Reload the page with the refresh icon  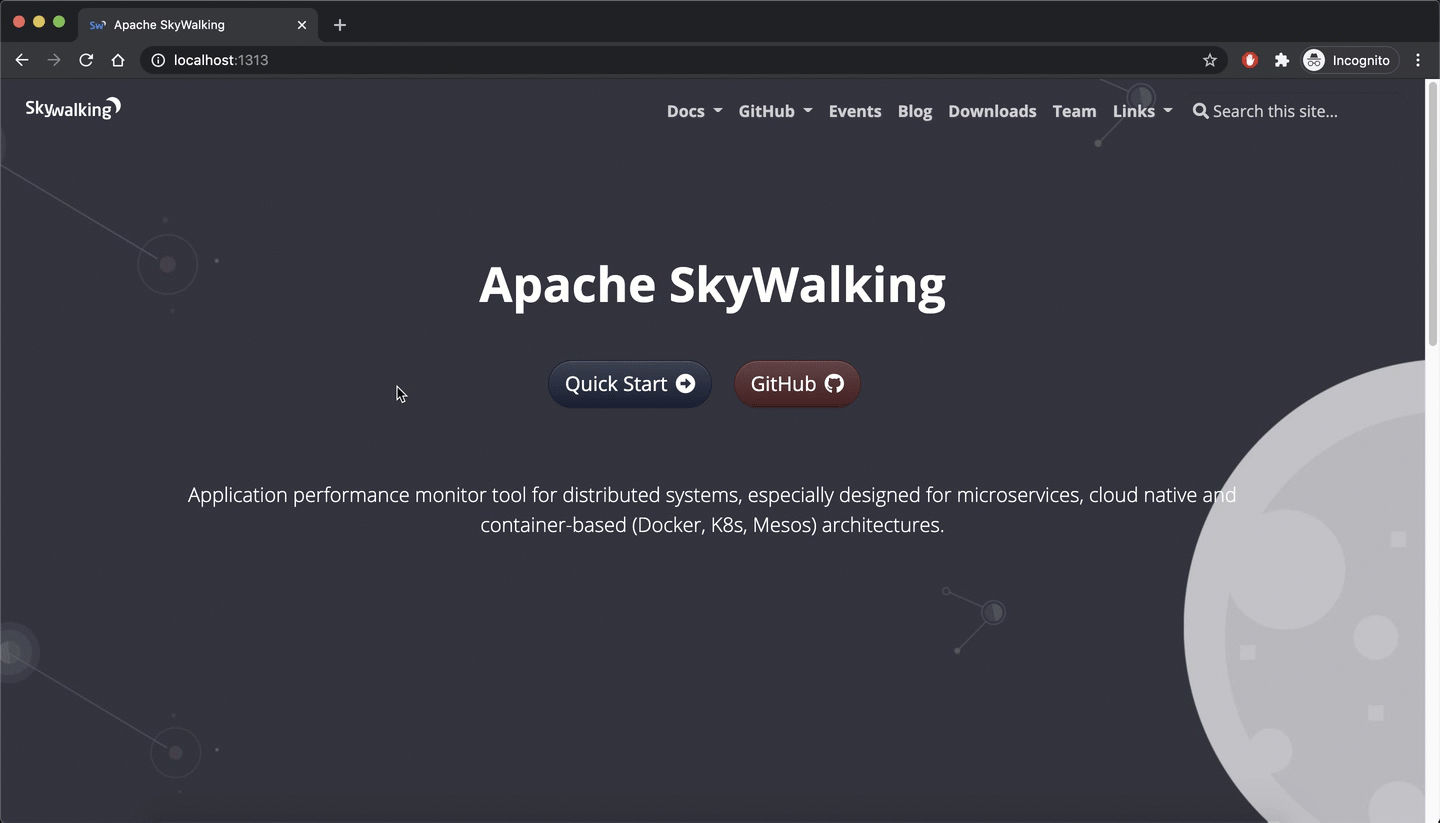coord(86,60)
